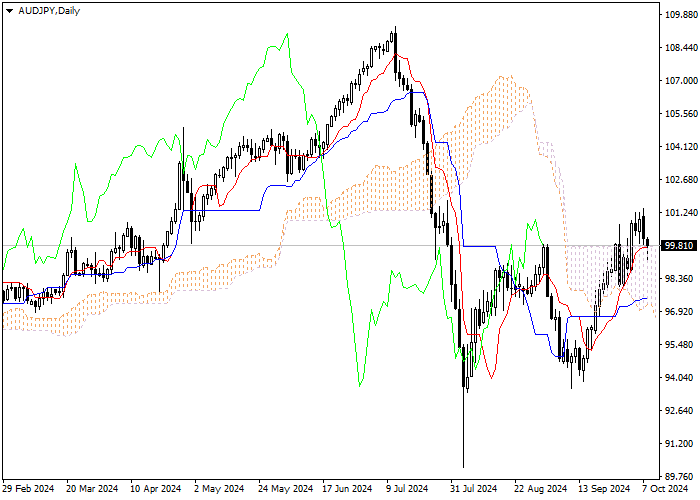The width and height of the screenshot is (700, 500).
Task: Click the 20 Mar 2024 date label
Action: click(x=92, y=489)
